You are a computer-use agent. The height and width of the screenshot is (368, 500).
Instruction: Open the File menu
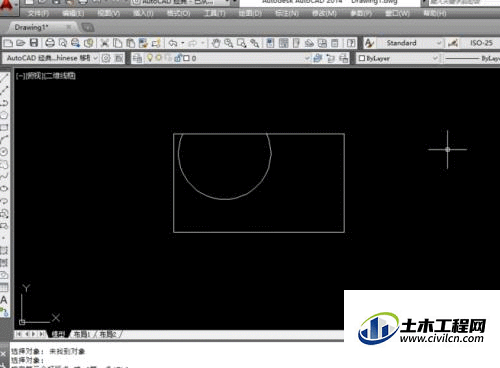(x=39, y=14)
